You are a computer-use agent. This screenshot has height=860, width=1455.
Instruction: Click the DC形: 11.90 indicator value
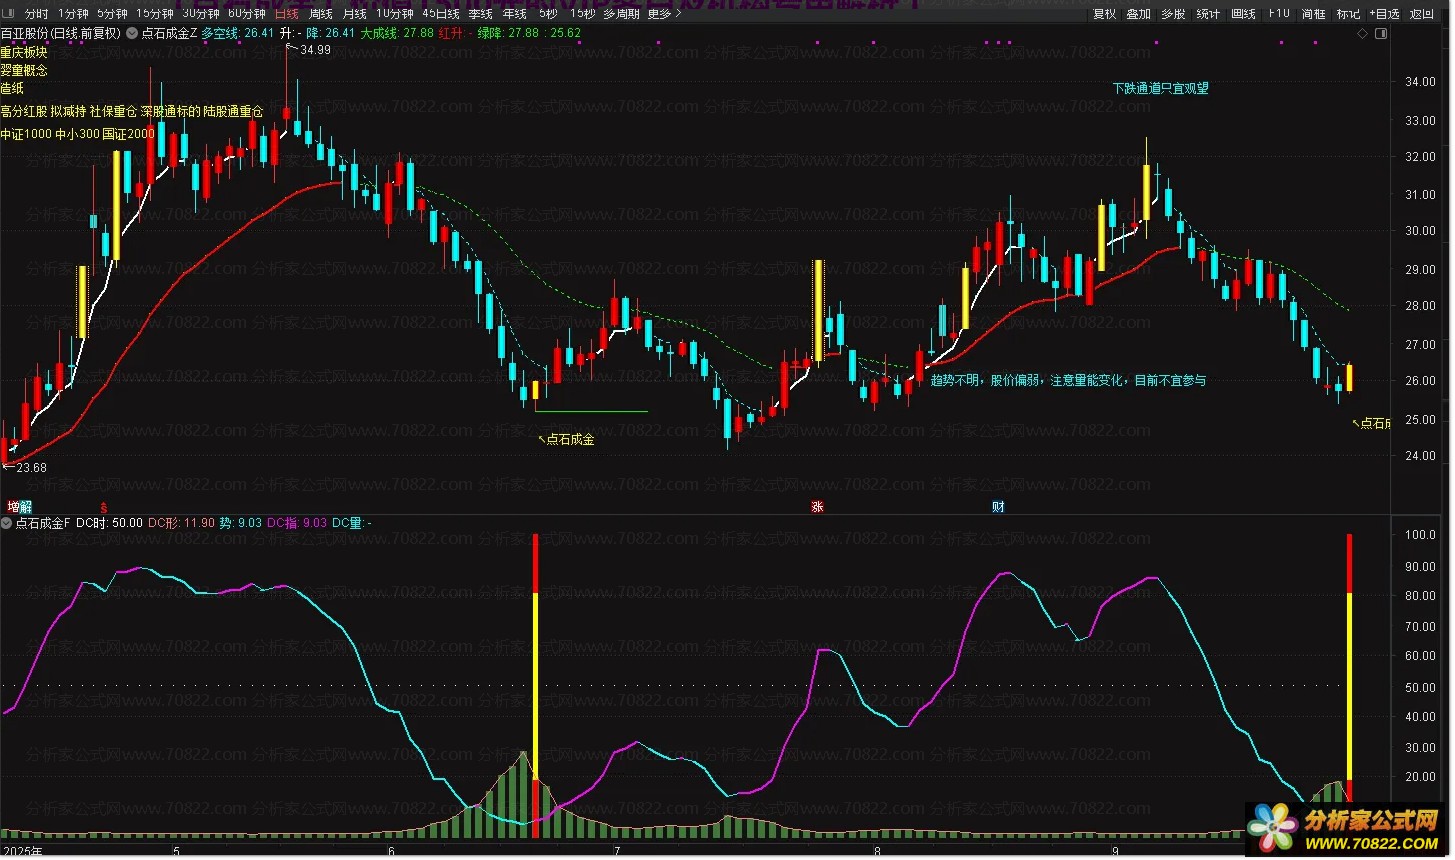tap(181, 523)
